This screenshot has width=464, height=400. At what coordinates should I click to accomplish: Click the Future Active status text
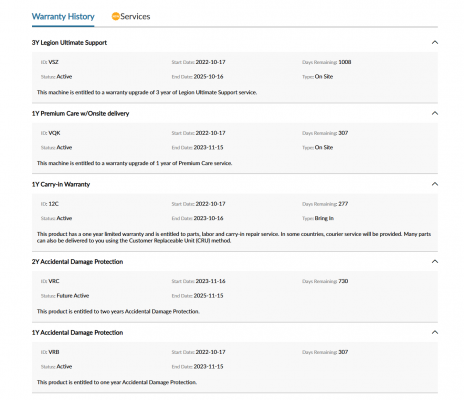73,296
